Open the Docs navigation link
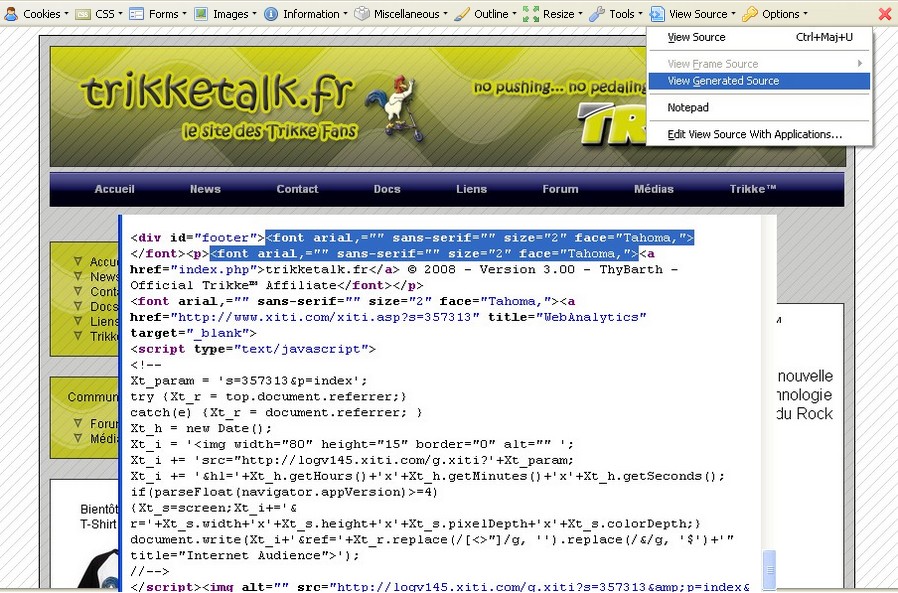The image size is (898, 593). point(387,189)
